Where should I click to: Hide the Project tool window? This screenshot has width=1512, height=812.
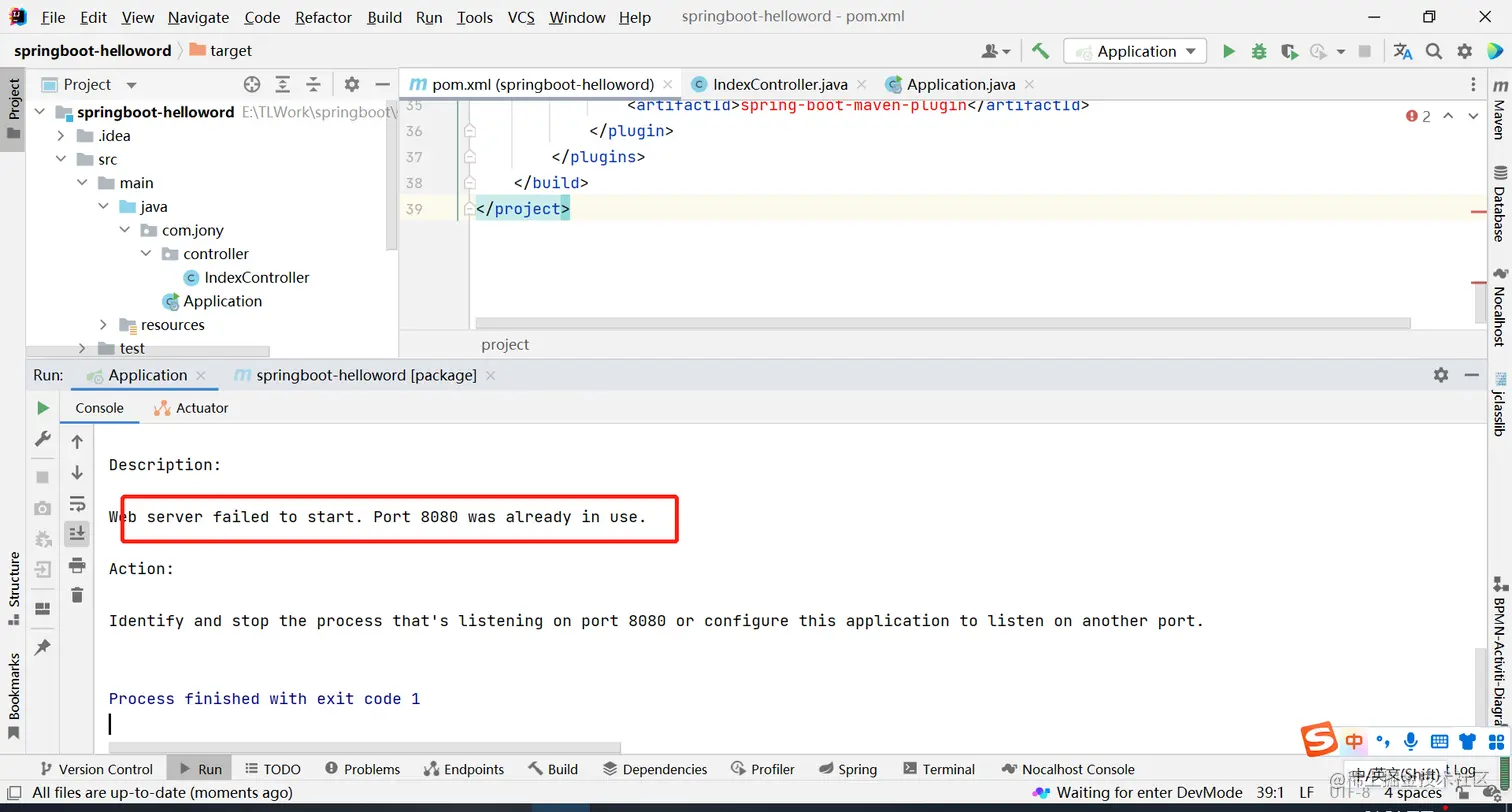point(382,85)
